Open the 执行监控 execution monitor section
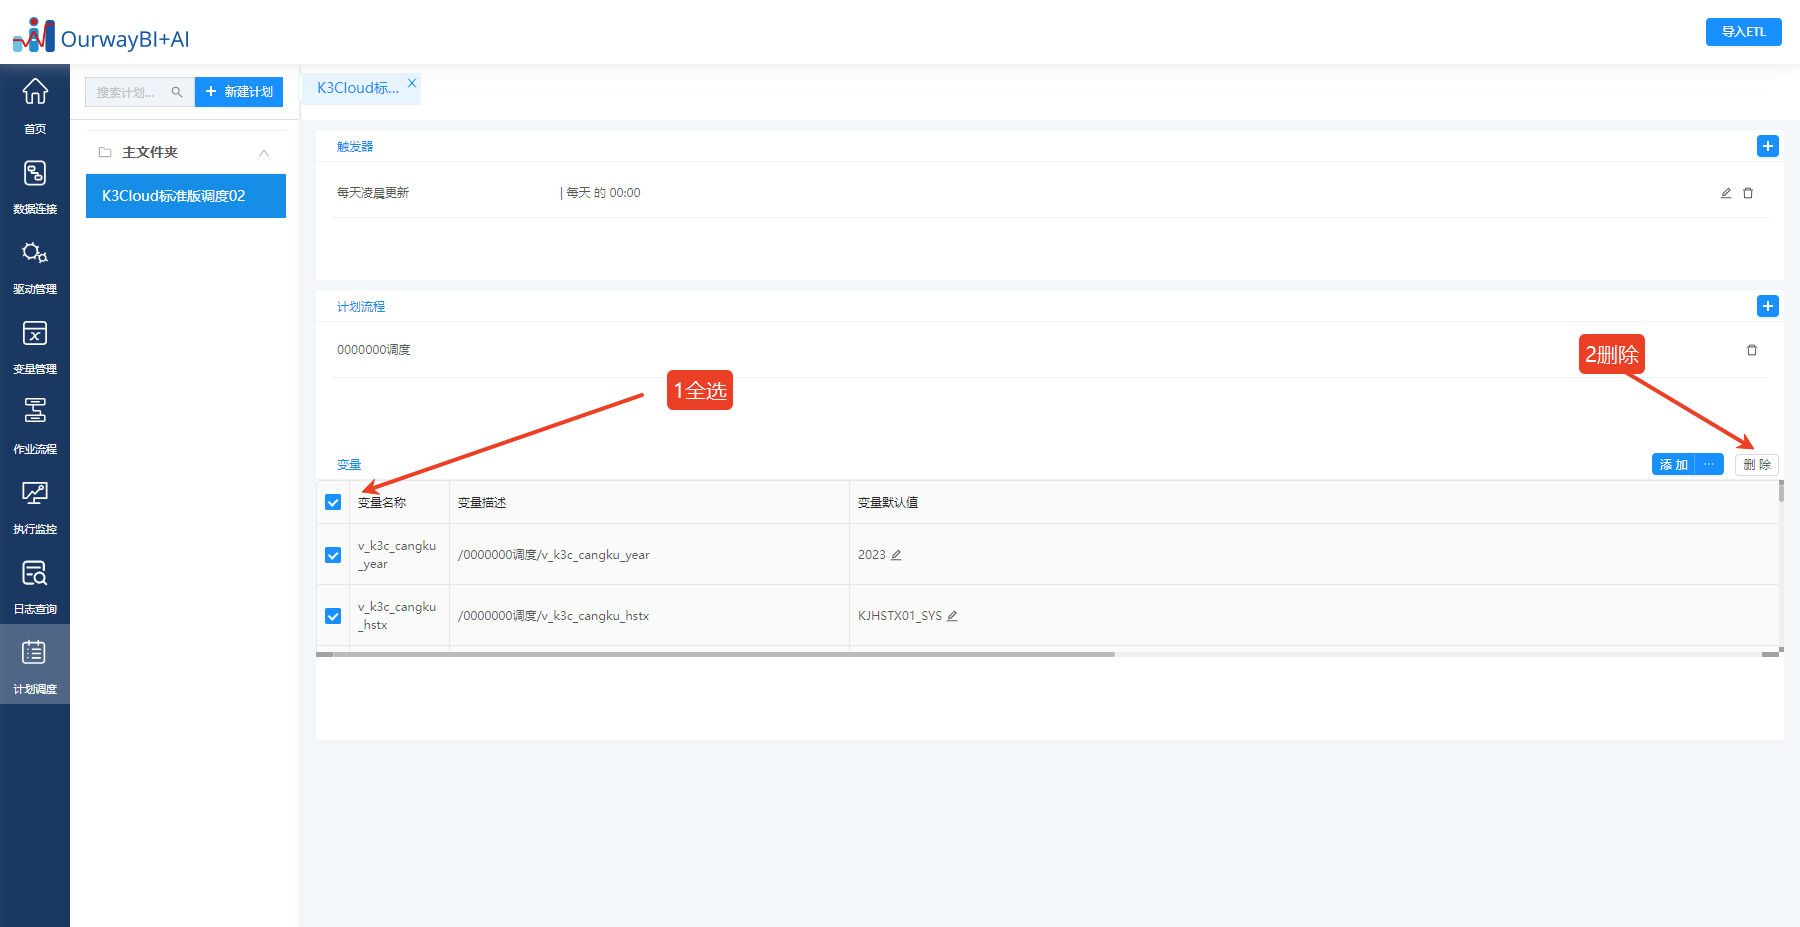Image resolution: width=1800 pixels, height=927 pixels. [35, 505]
